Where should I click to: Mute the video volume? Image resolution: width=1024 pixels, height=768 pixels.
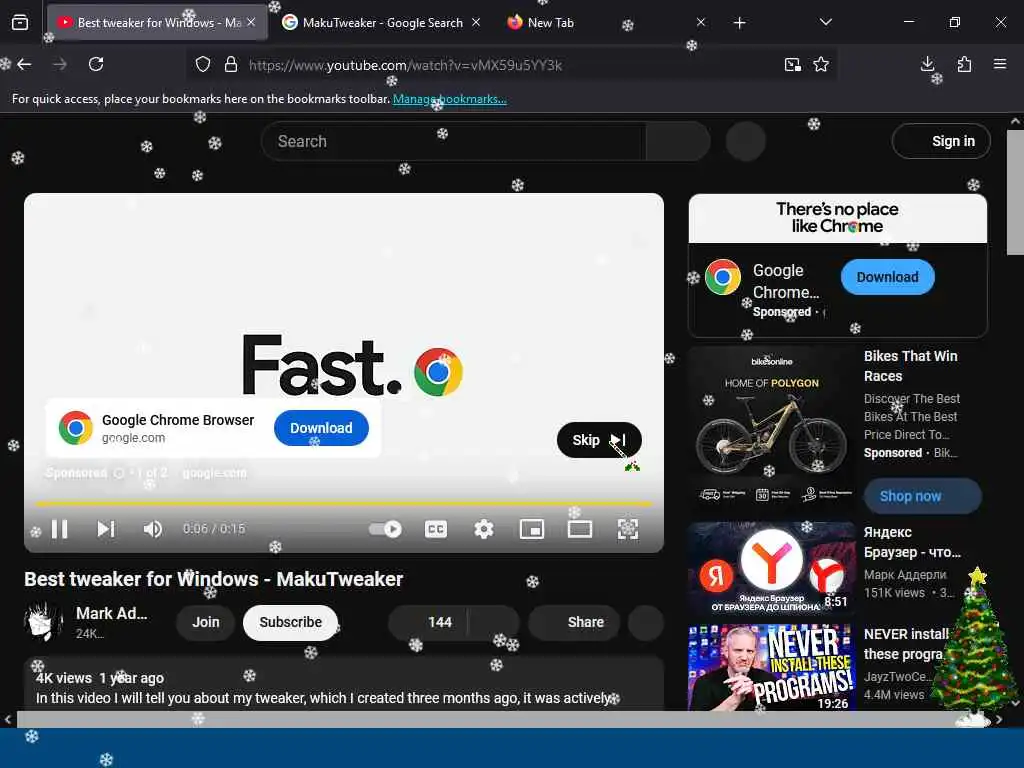(x=152, y=529)
